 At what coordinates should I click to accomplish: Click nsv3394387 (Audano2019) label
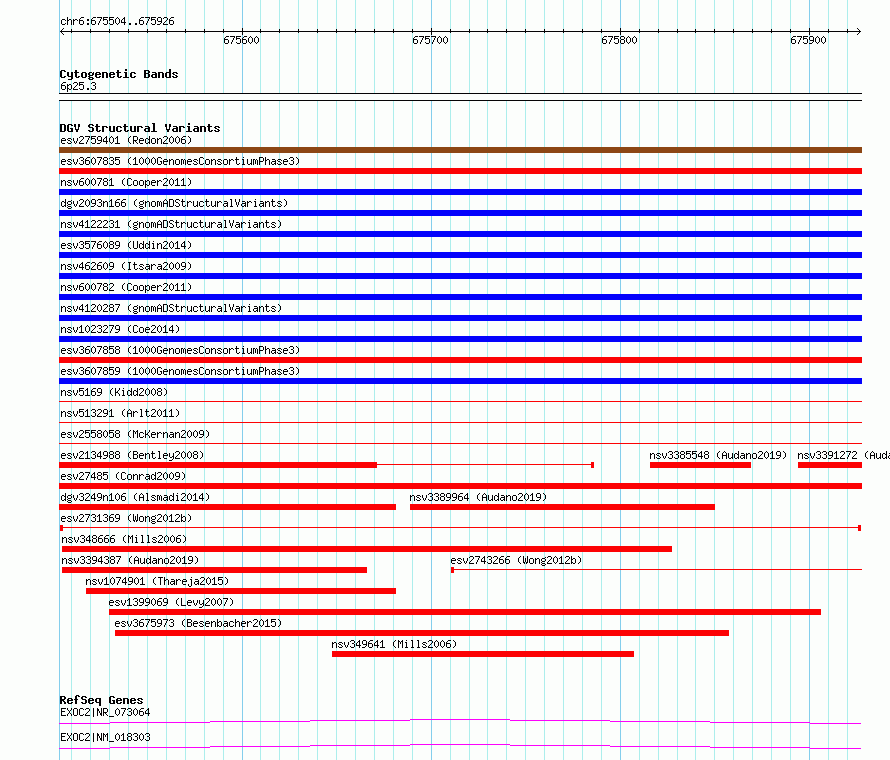[x=130, y=560]
